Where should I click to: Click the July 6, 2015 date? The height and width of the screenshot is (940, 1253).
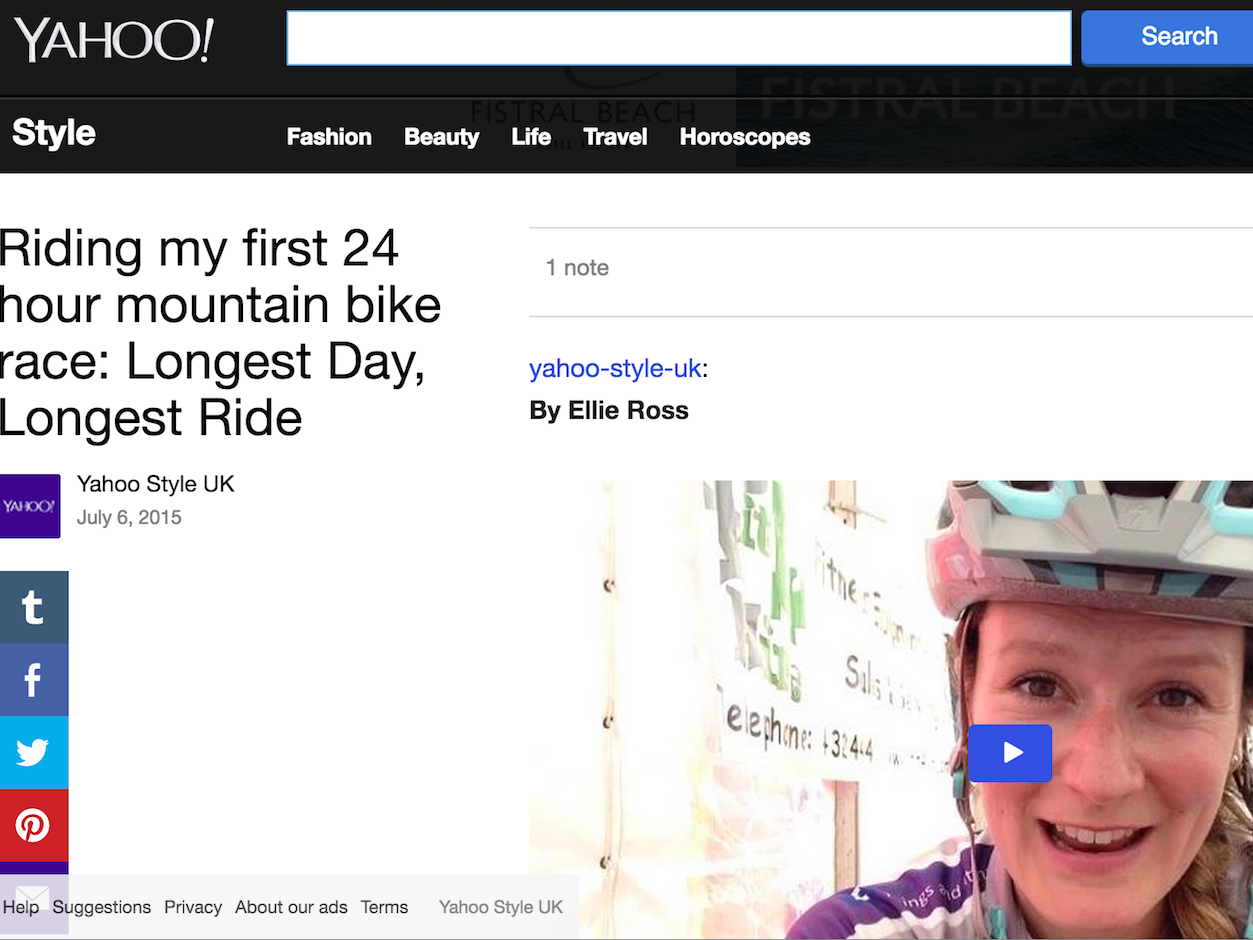129,518
